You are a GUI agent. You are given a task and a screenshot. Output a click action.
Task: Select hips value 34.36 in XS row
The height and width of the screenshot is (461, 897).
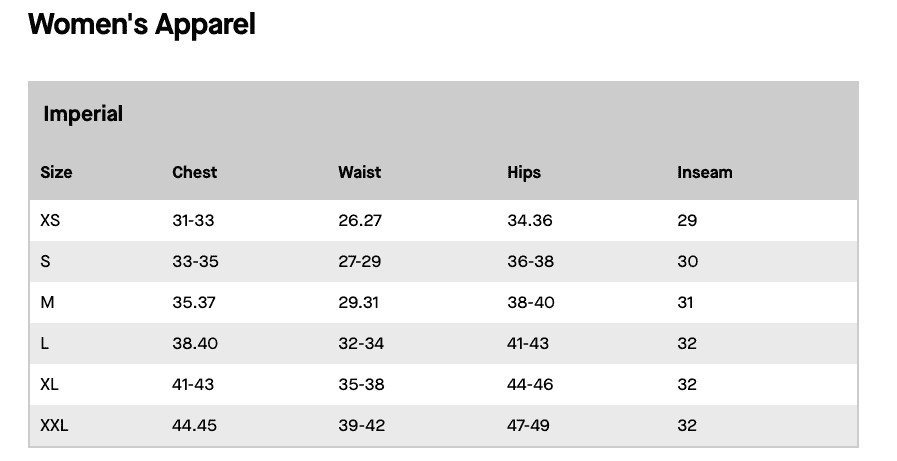point(530,220)
